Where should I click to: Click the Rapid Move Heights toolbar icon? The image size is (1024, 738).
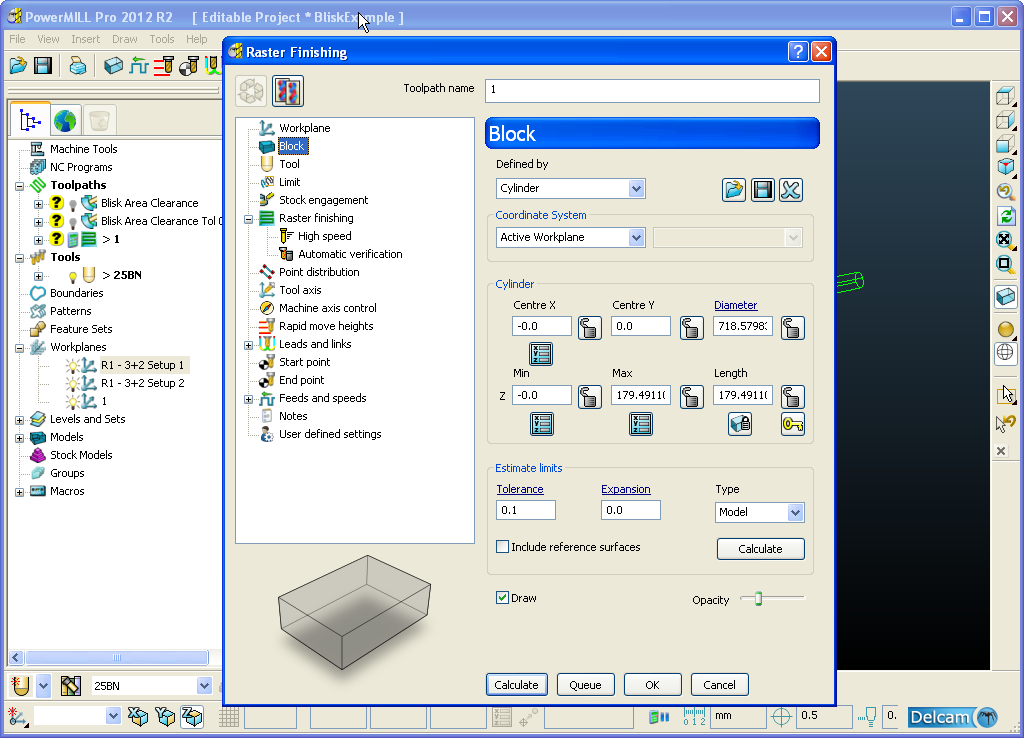164,65
